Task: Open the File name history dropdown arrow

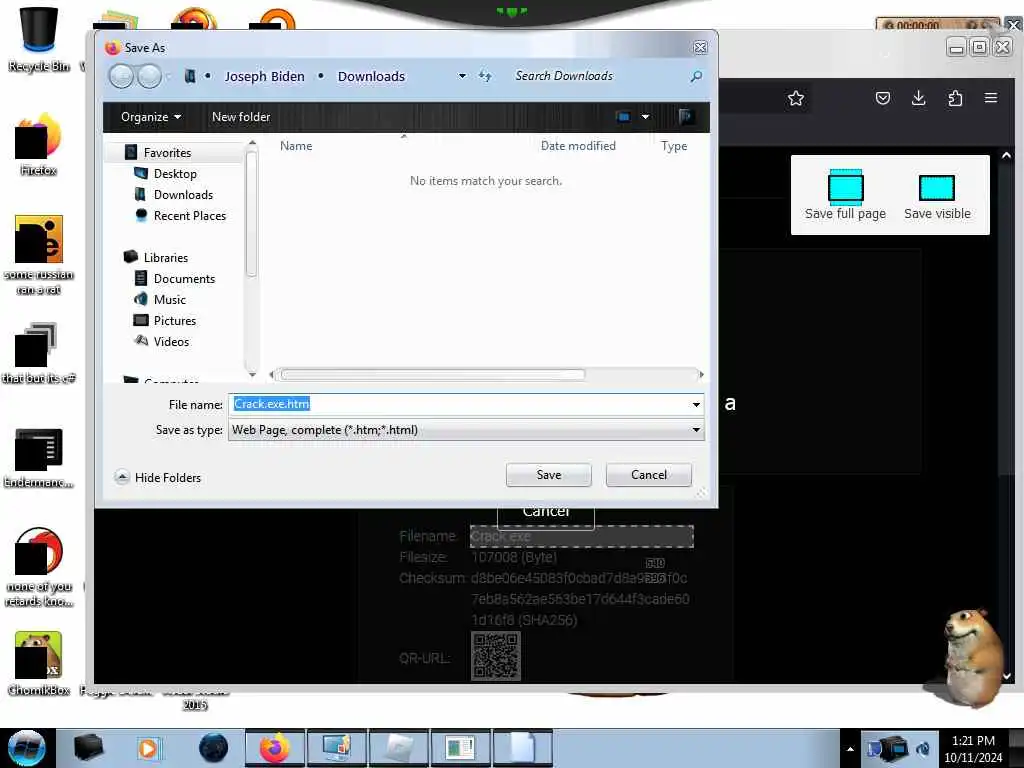Action: point(696,405)
